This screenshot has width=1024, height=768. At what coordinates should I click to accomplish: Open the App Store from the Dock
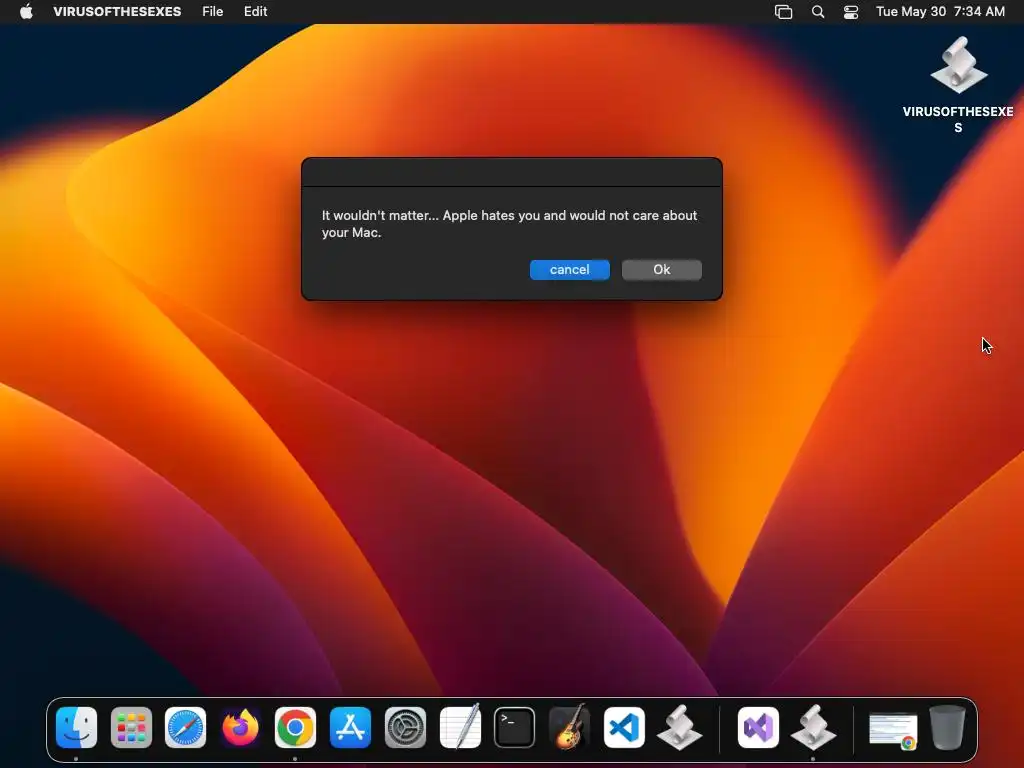pyautogui.click(x=350, y=728)
